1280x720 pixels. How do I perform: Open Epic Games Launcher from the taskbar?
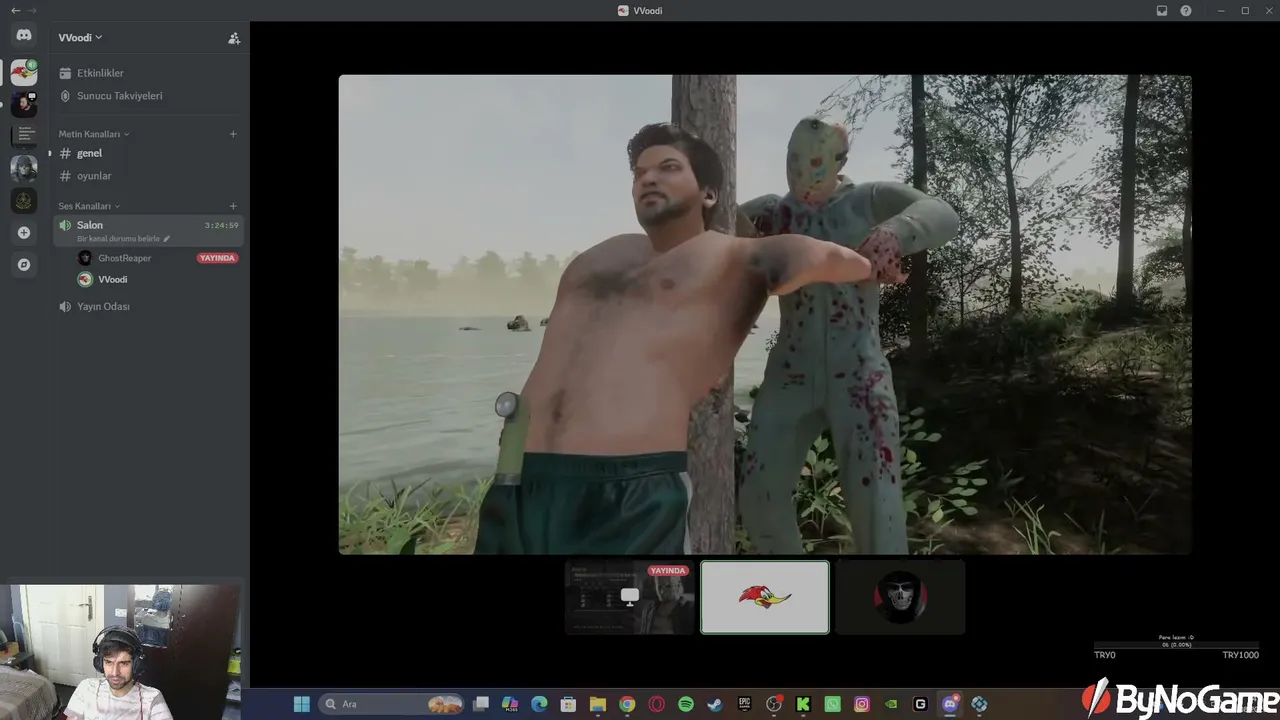click(x=744, y=704)
